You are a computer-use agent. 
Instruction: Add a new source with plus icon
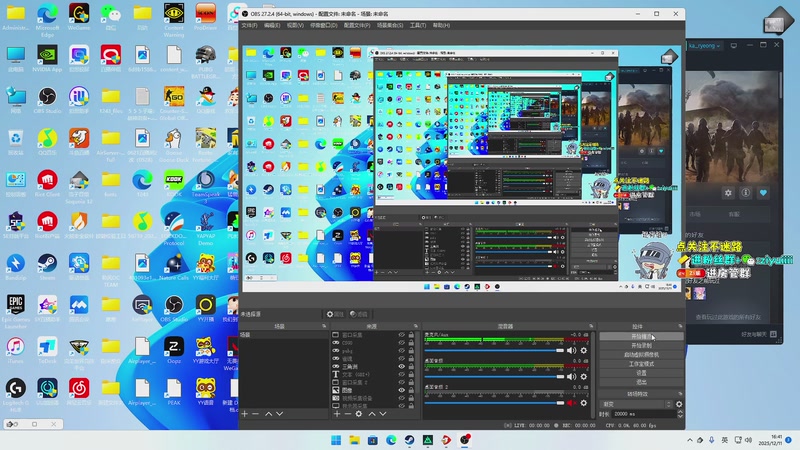click(337, 414)
